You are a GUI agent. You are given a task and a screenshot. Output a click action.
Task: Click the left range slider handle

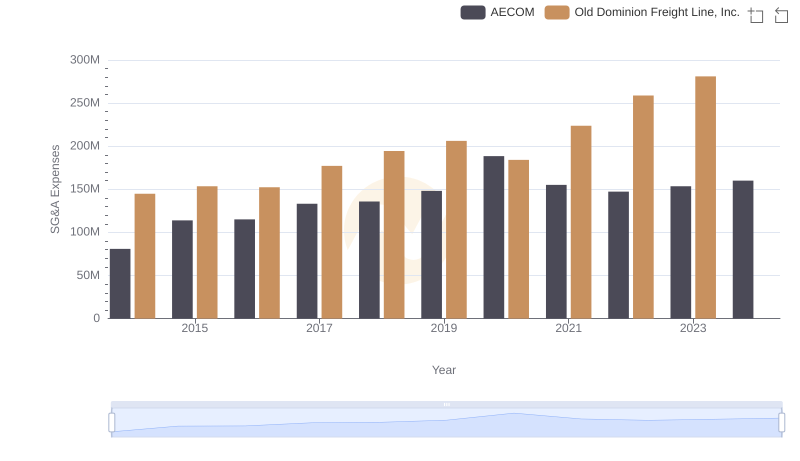(112, 423)
